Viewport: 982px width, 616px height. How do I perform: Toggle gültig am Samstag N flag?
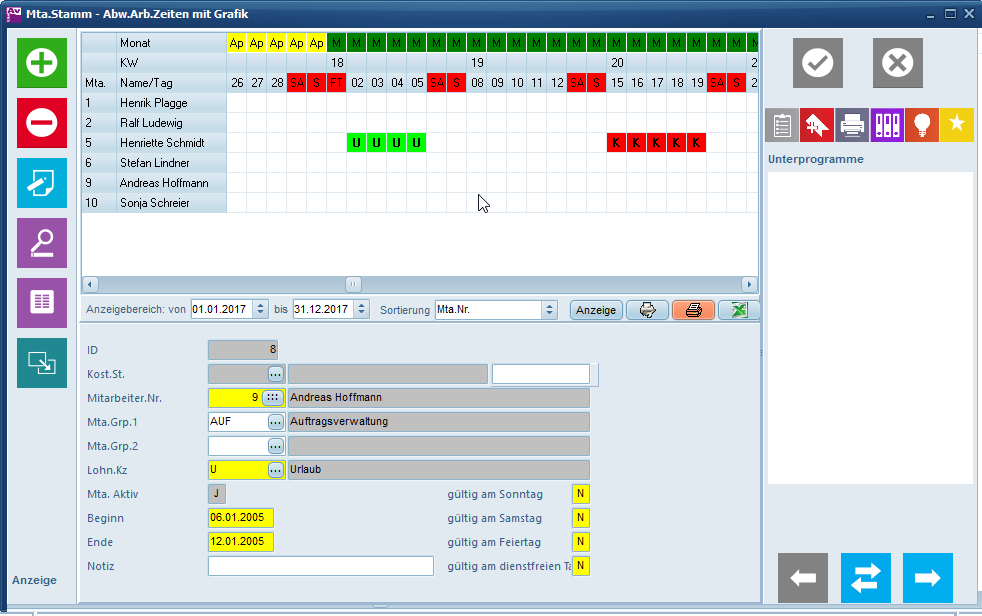581,518
